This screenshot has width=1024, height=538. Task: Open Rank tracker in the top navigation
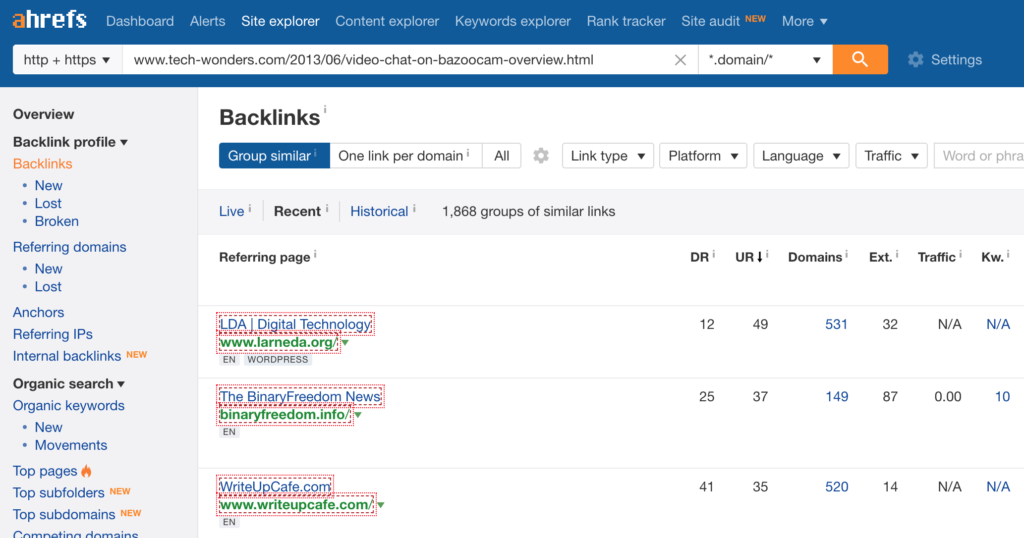[x=626, y=21]
